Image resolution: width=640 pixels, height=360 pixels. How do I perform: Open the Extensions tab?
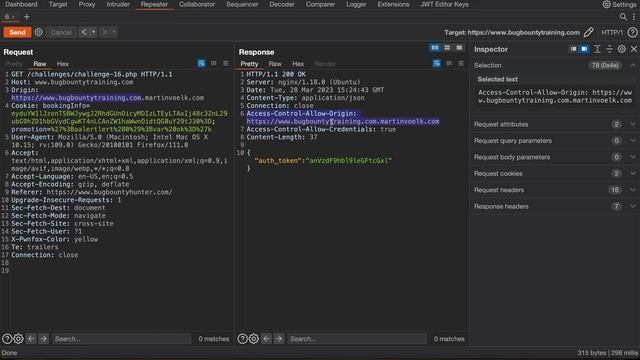393,4
